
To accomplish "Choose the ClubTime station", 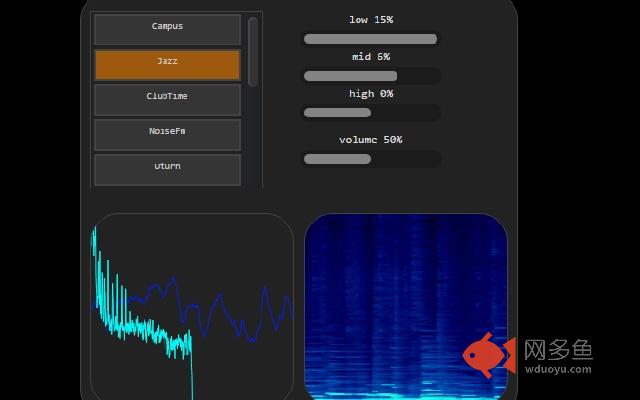I will tap(167, 100).
